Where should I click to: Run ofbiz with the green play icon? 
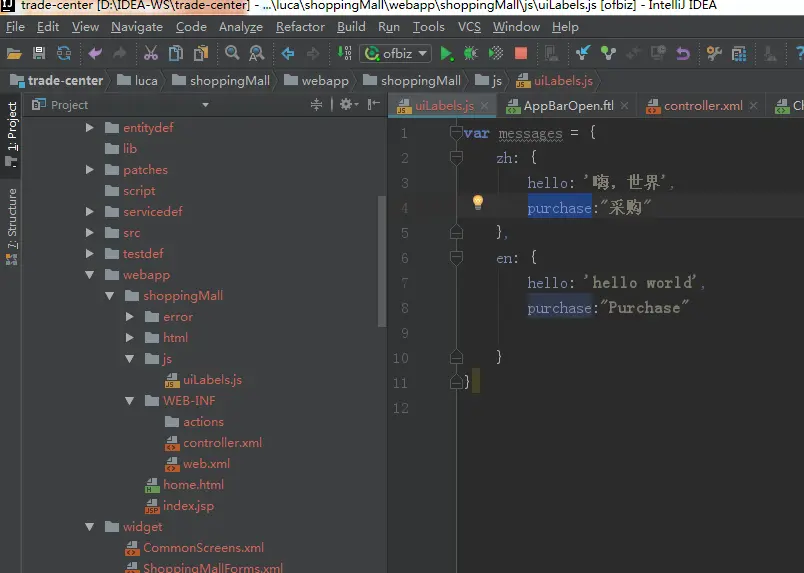446,53
